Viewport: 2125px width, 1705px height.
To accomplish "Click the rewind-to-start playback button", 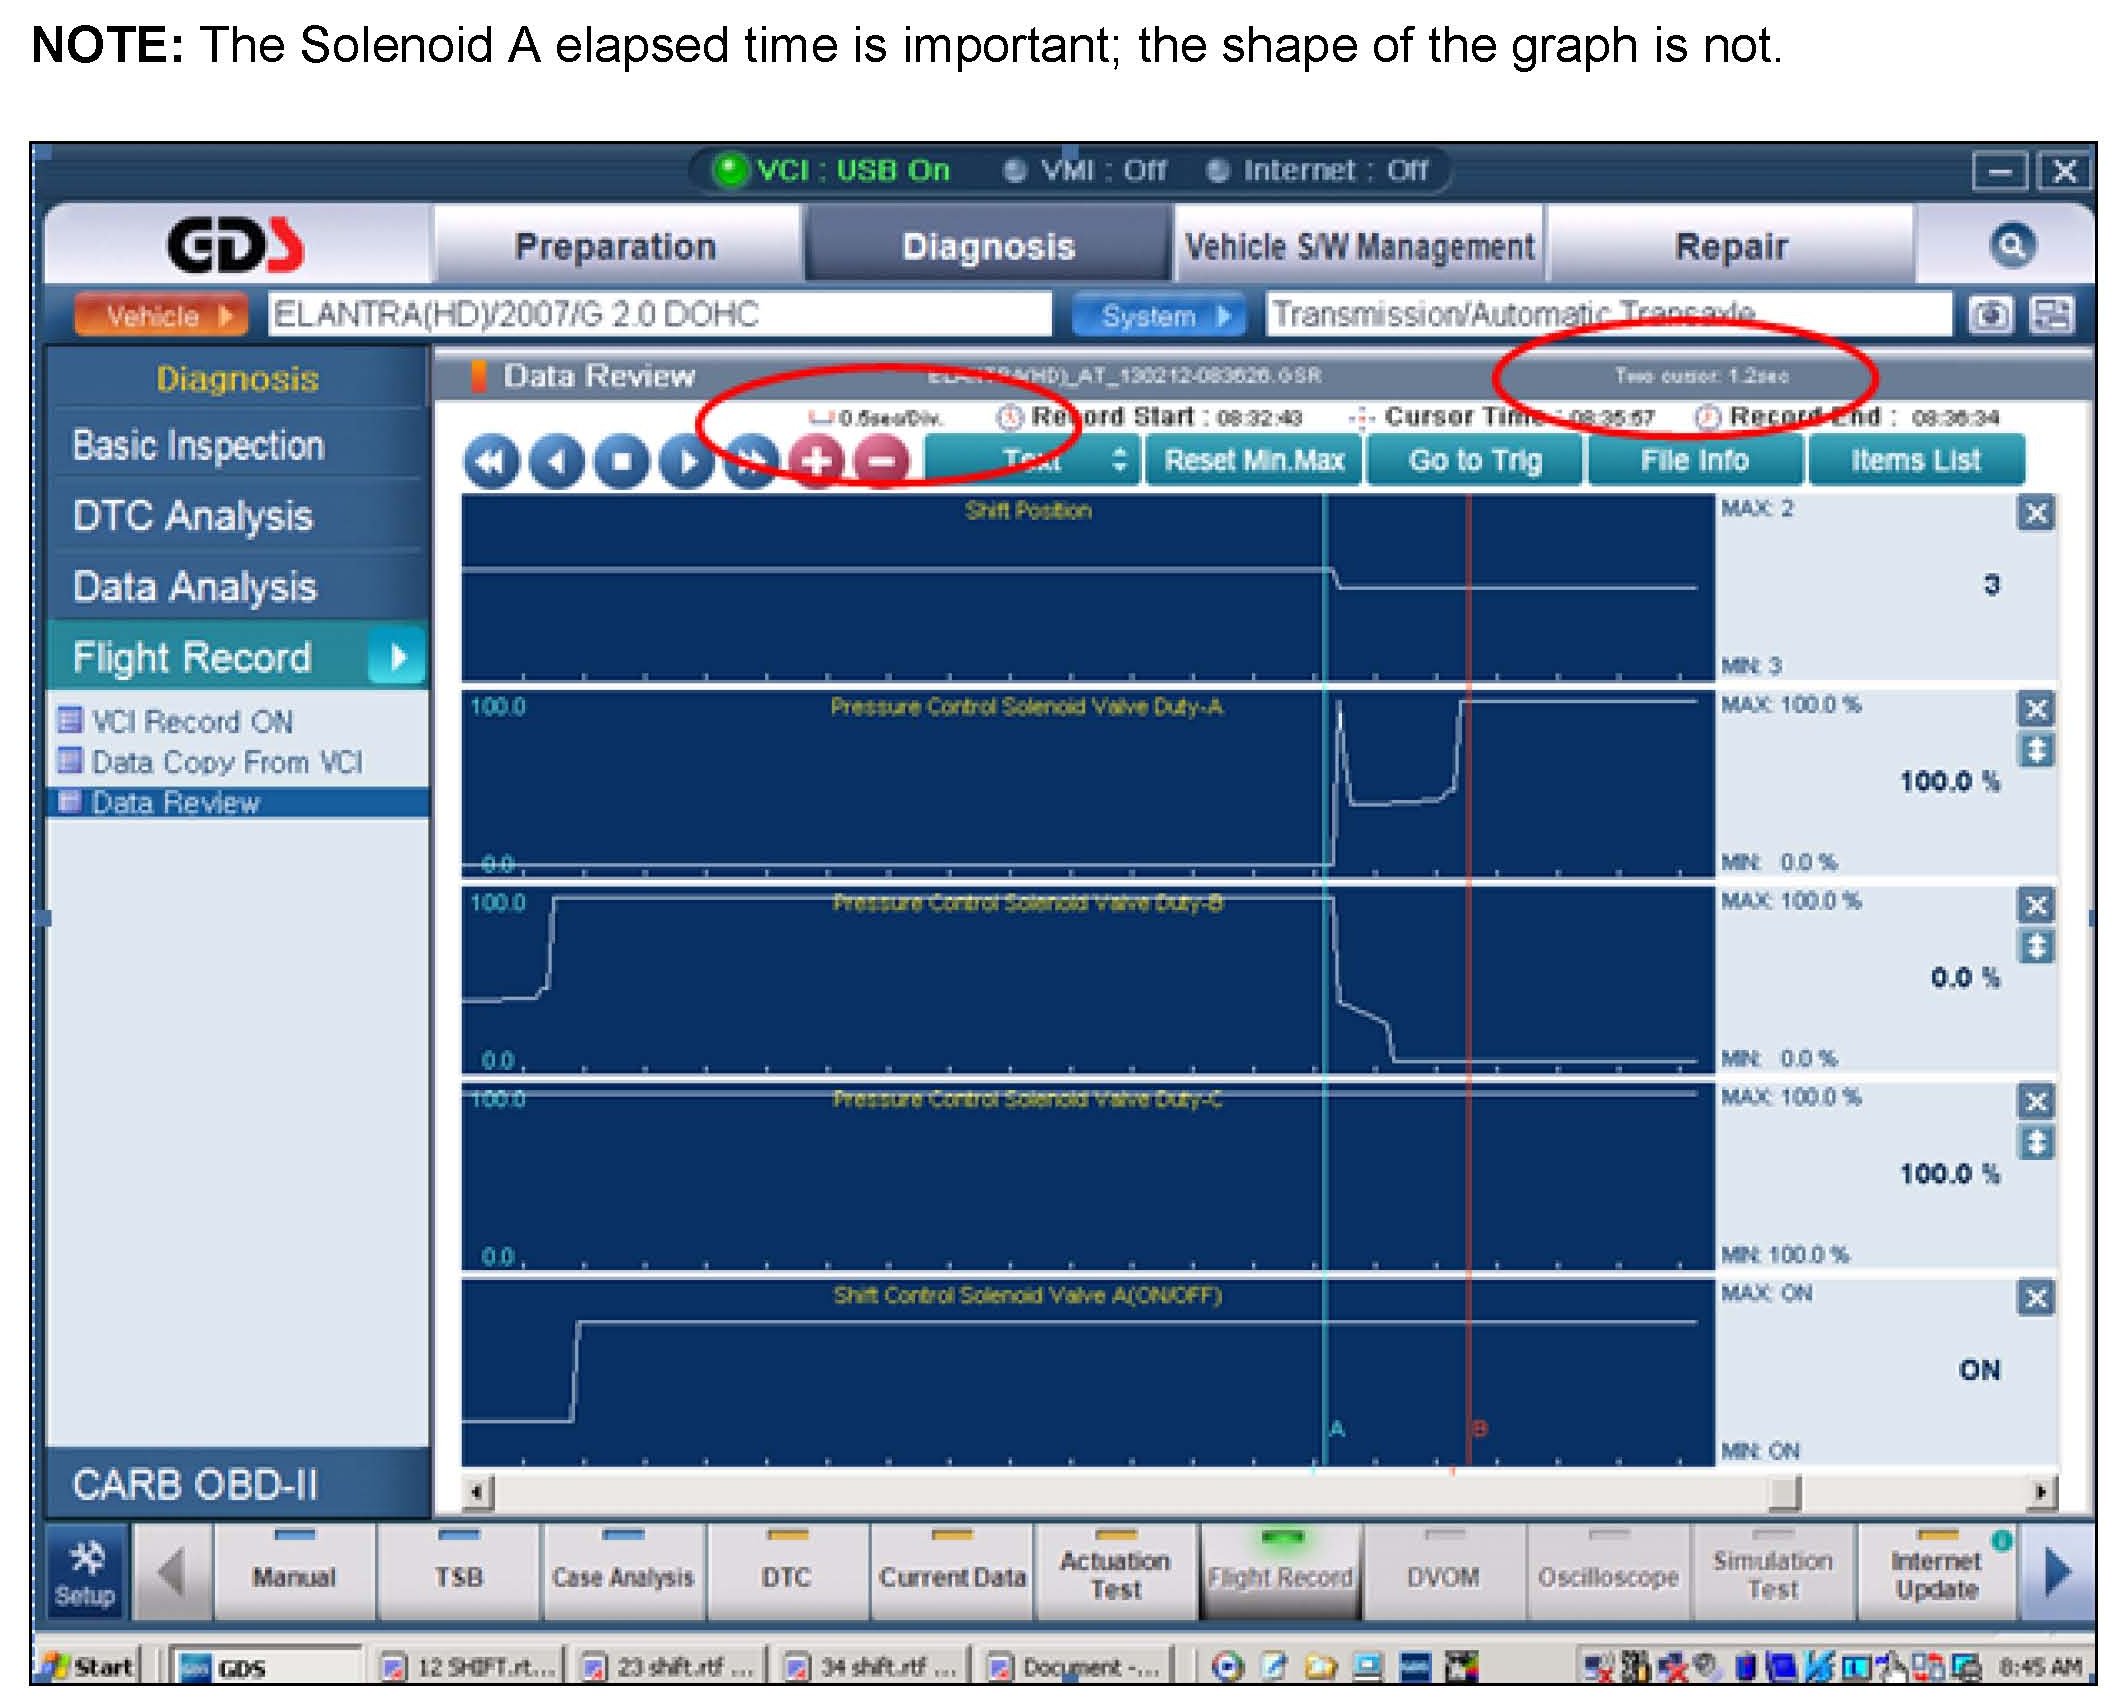I will [490, 461].
